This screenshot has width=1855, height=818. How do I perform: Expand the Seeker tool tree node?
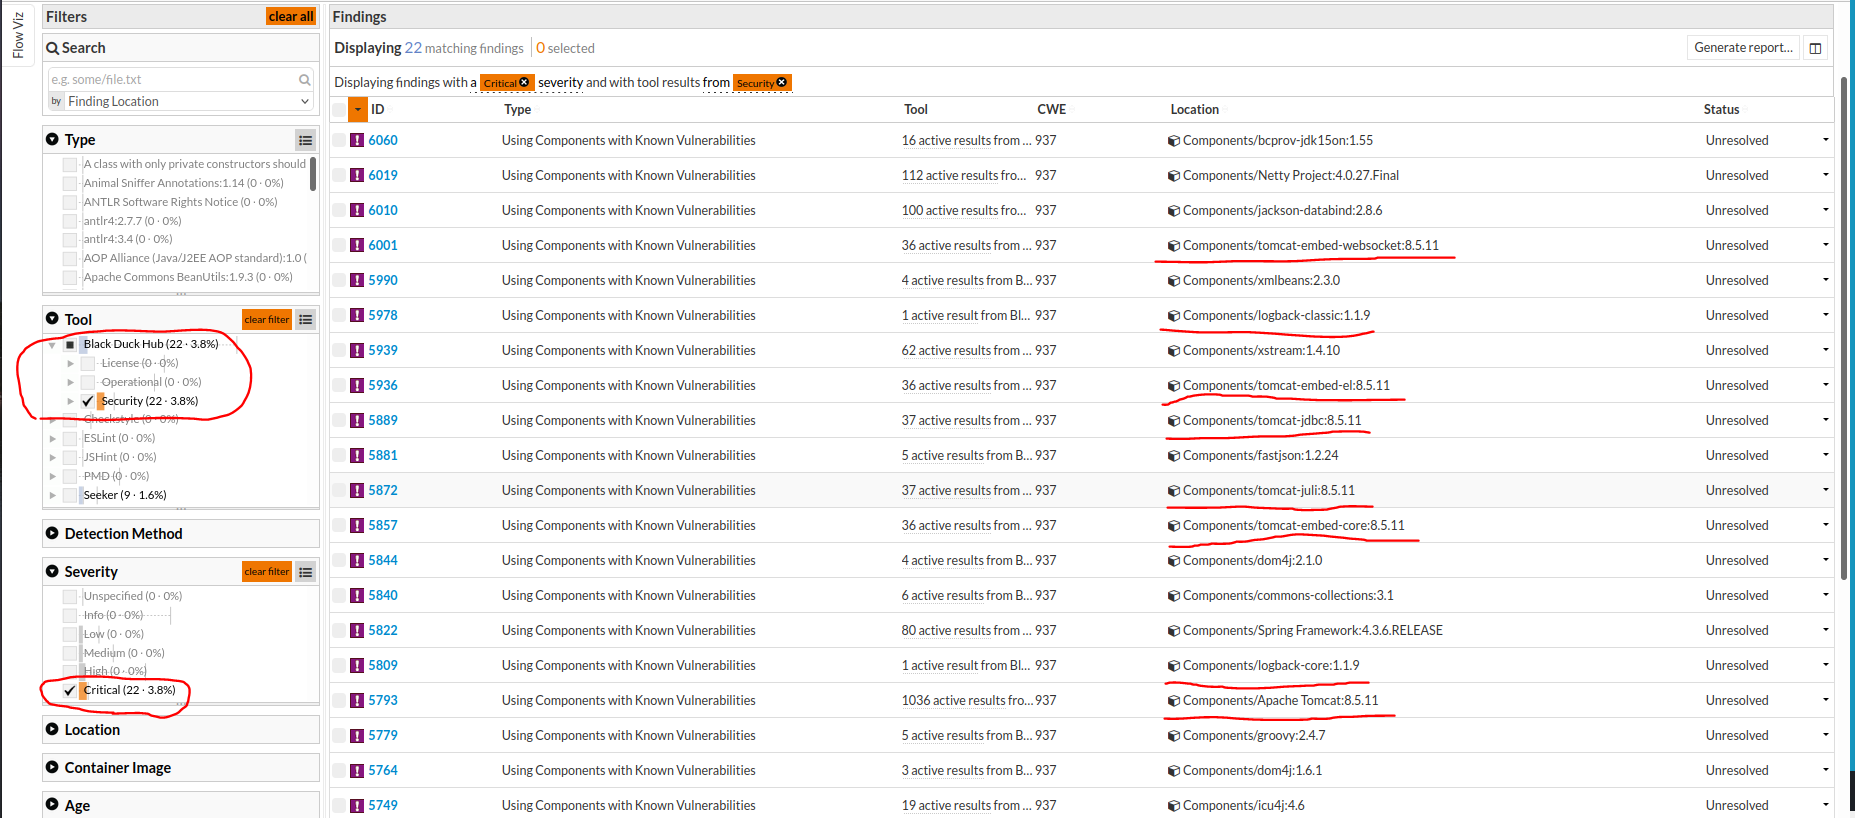point(52,495)
